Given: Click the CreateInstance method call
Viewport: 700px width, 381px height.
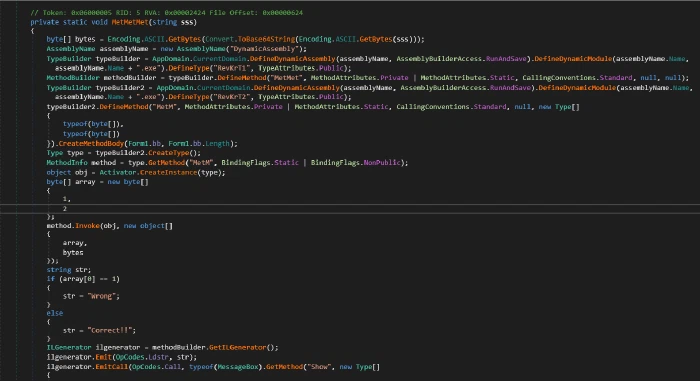Looking at the screenshot, I should pyautogui.click(x=168, y=172).
